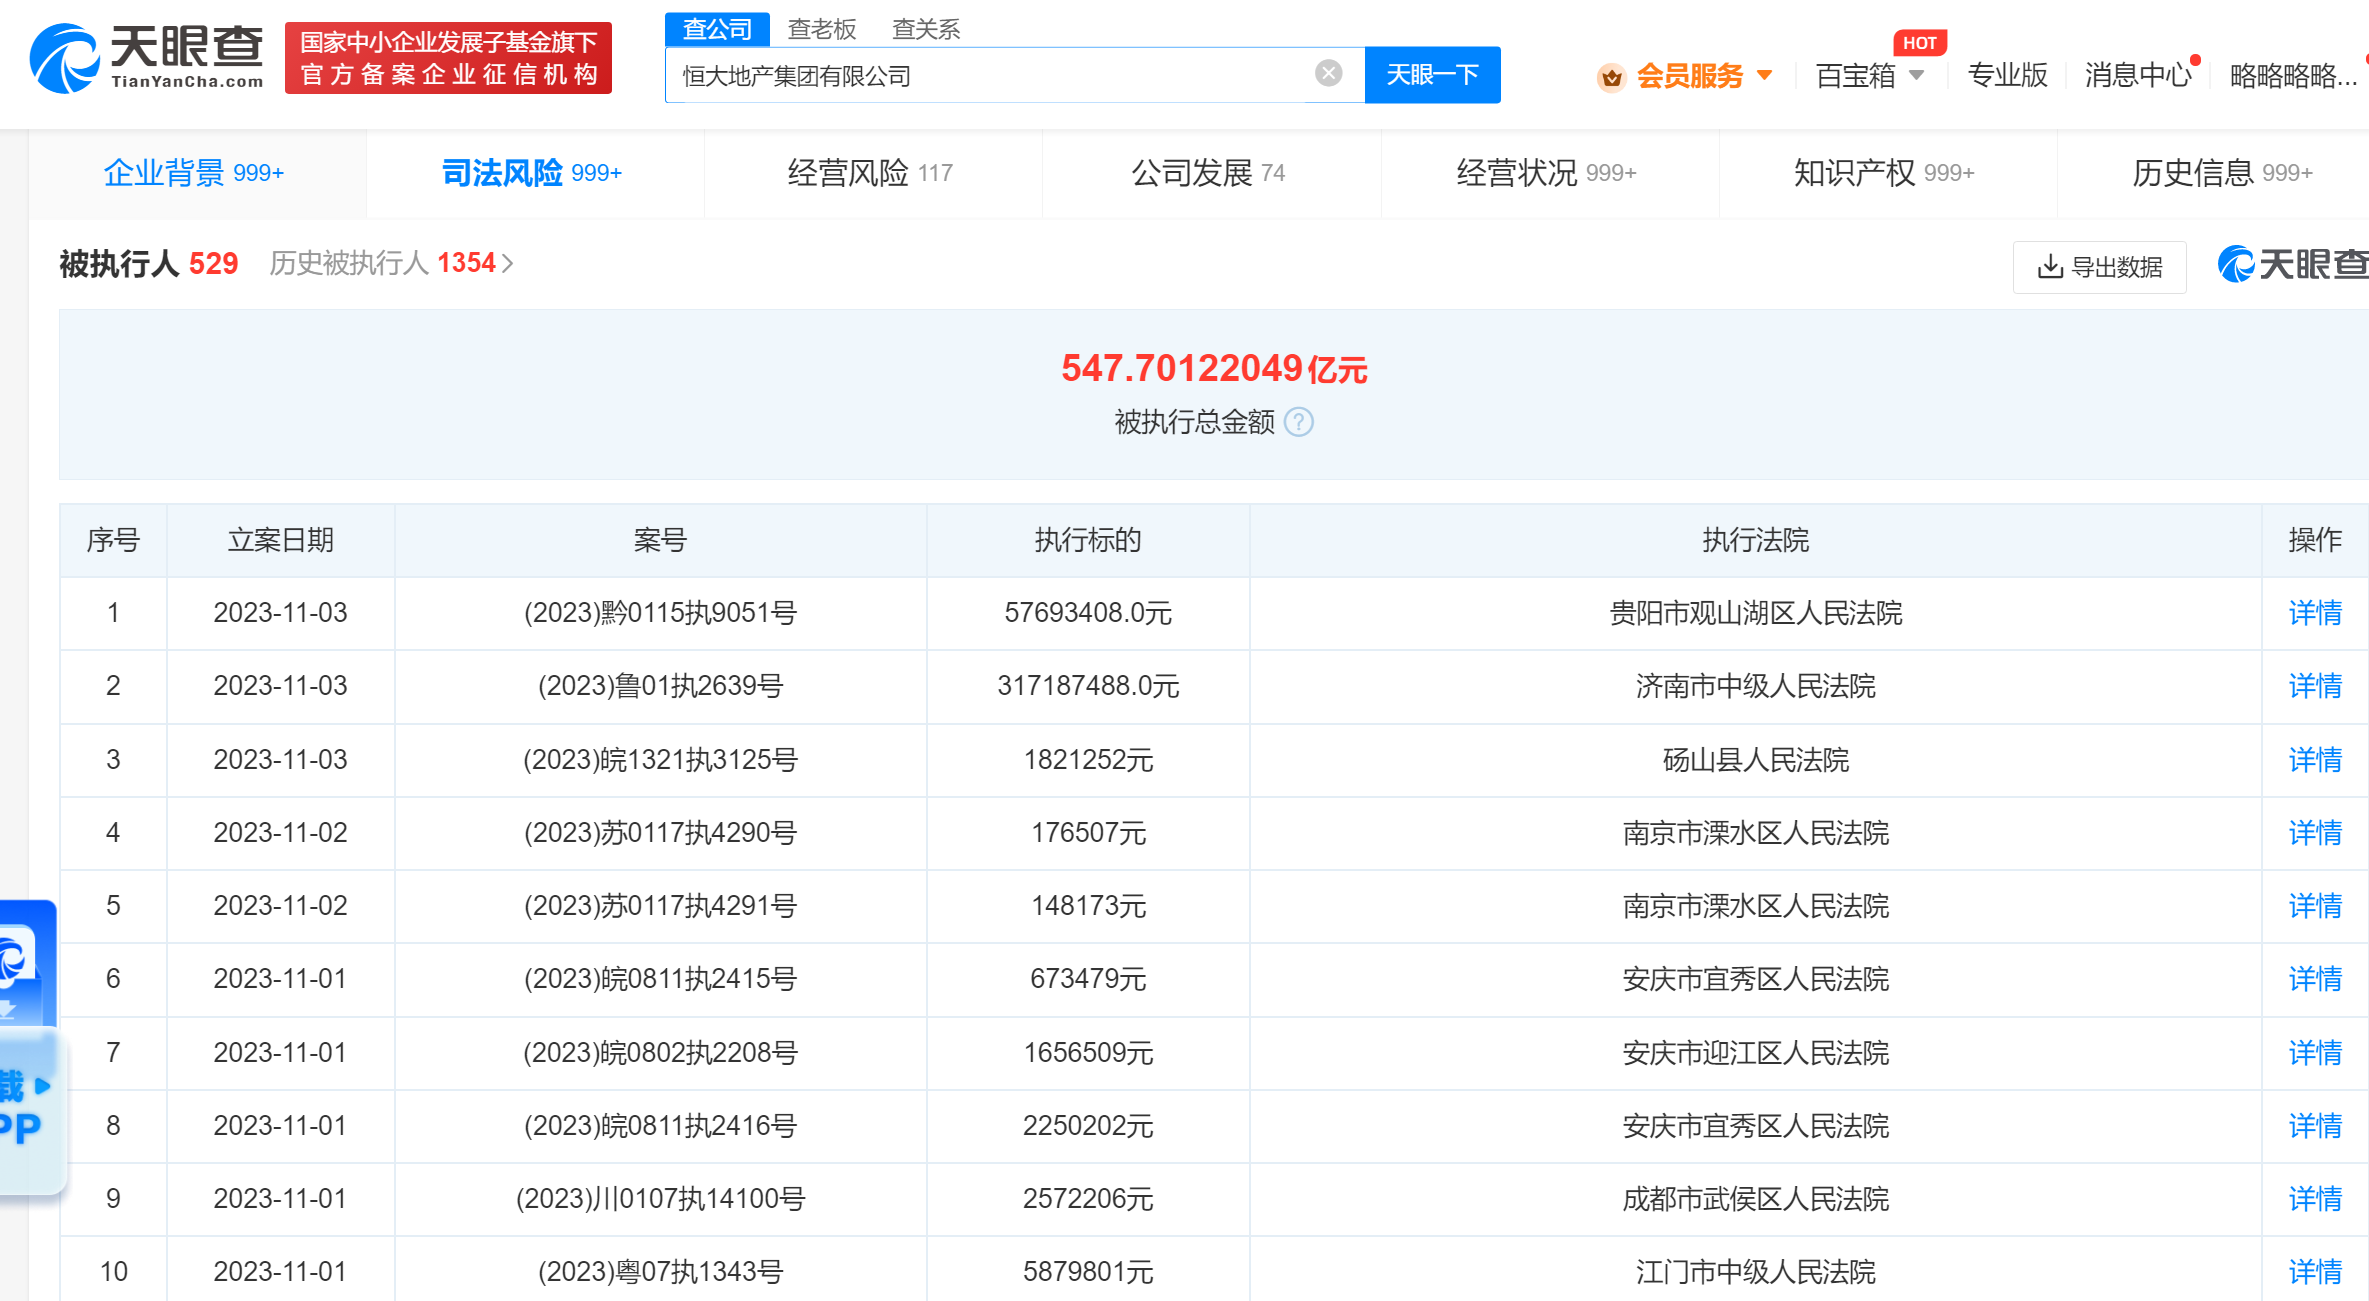The height and width of the screenshot is (1301, 2369).
Task: Open the 知识产权 tab
Action: tap(1887, 173)
